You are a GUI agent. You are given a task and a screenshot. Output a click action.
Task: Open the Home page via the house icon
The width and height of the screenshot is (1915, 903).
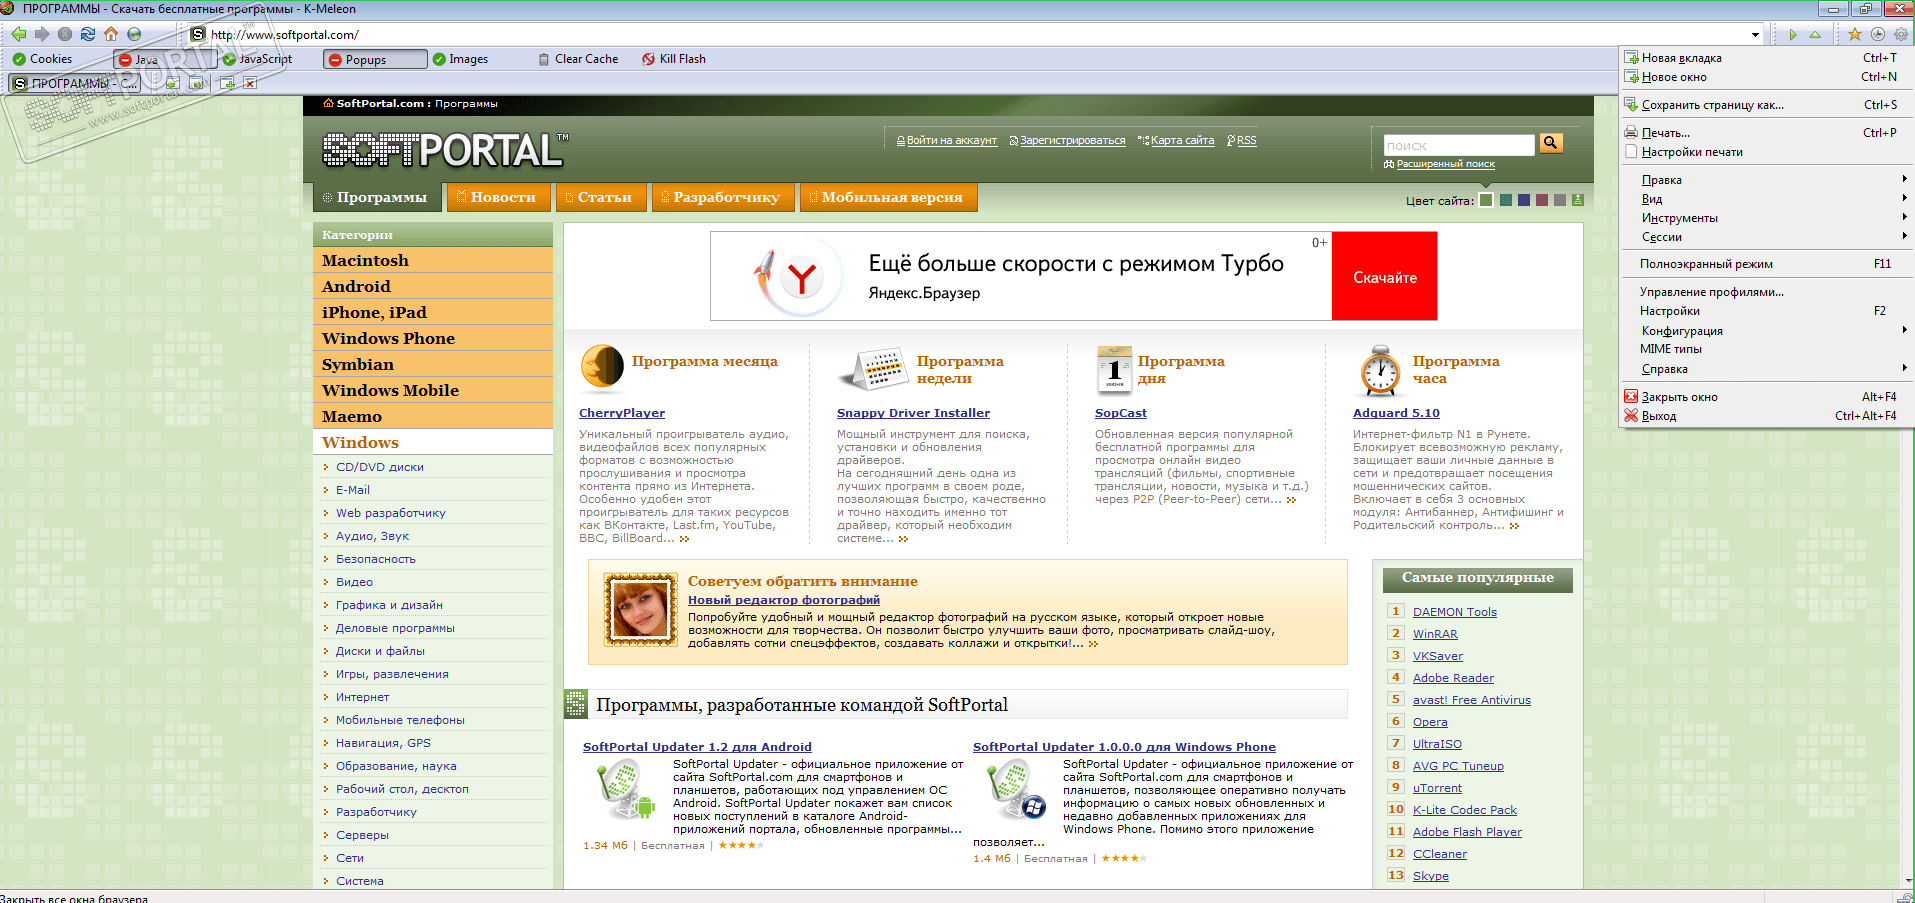click(111, 34)
